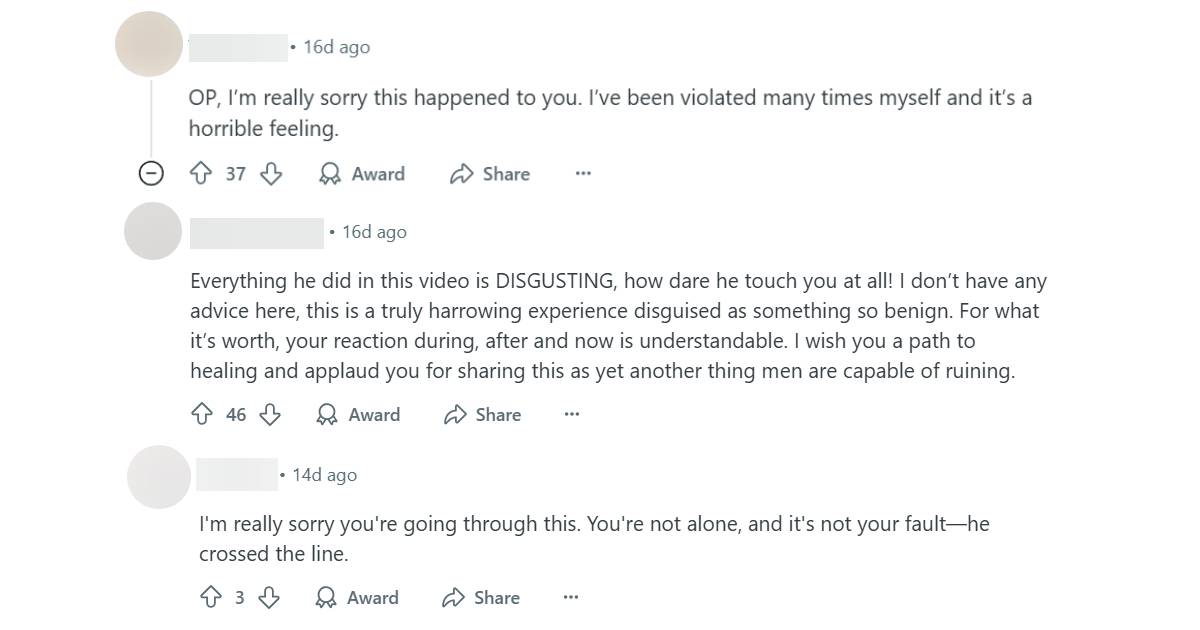
Task: Click the '16d ago' timestamp on first comment
Action: tap(336, 47)
